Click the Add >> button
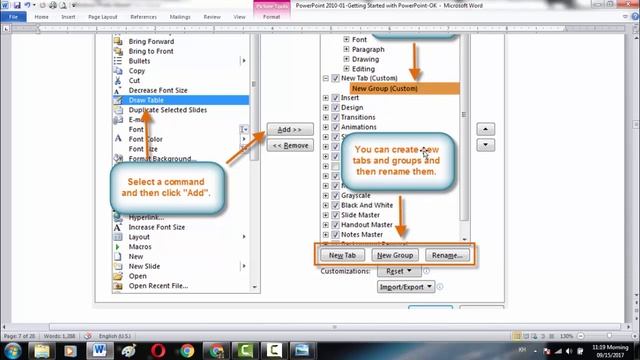Screen dimensions: 640x360 point(290,129)
